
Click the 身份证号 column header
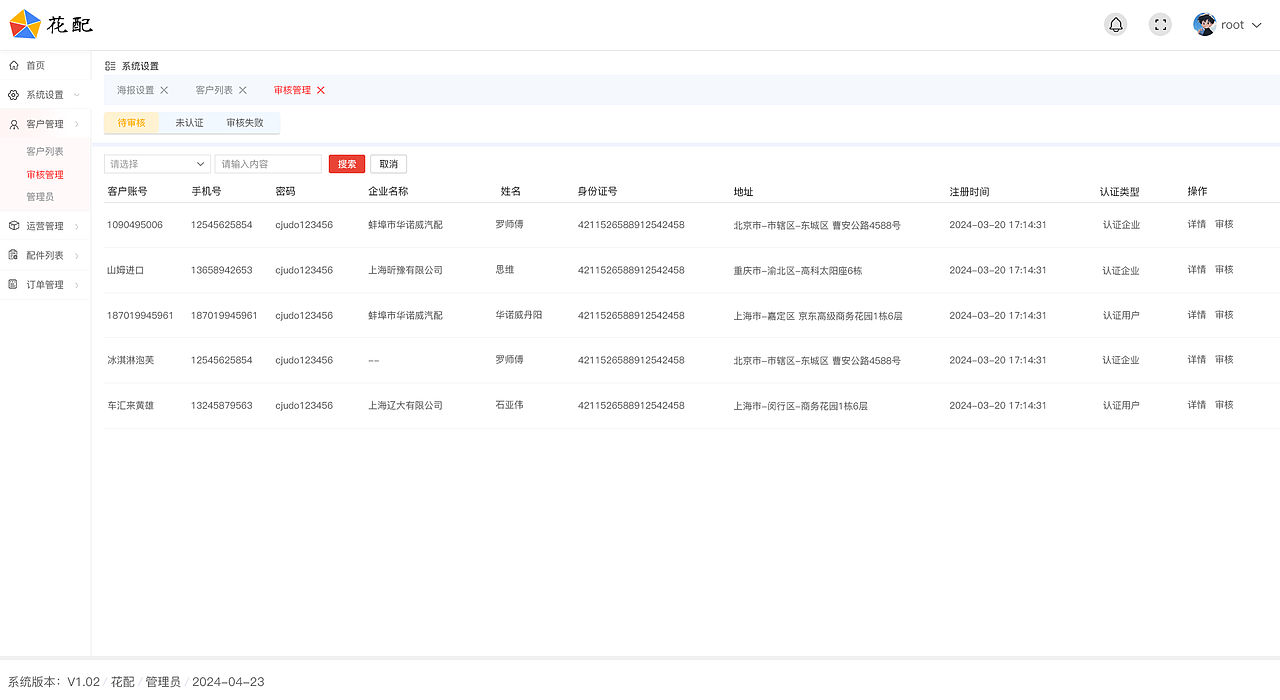[x=597, y=191]
